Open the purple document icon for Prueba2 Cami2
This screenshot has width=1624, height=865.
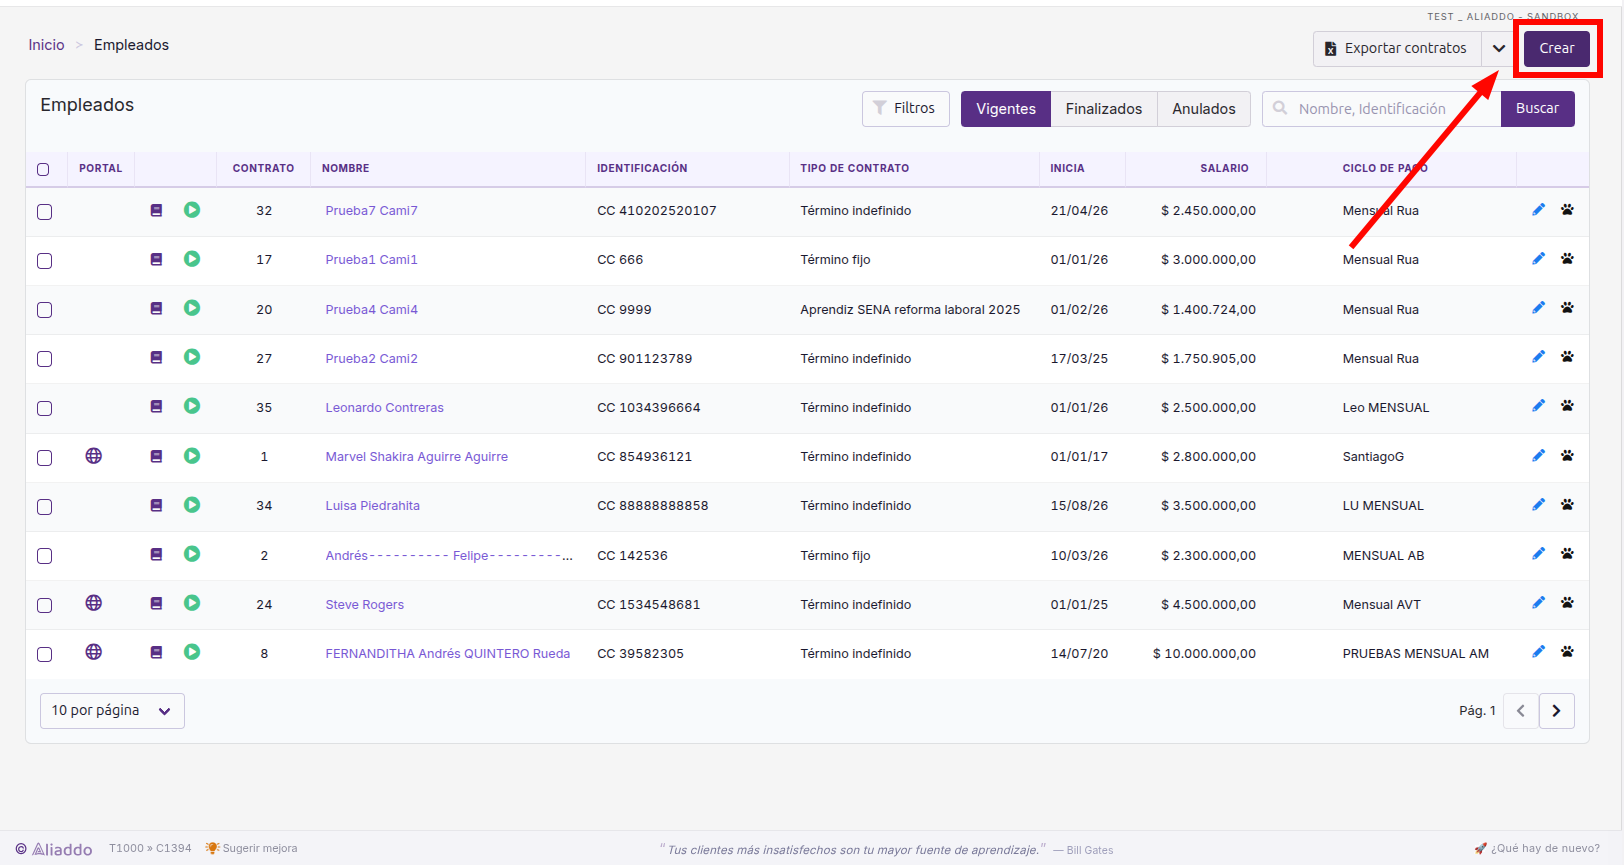(156, 358)
